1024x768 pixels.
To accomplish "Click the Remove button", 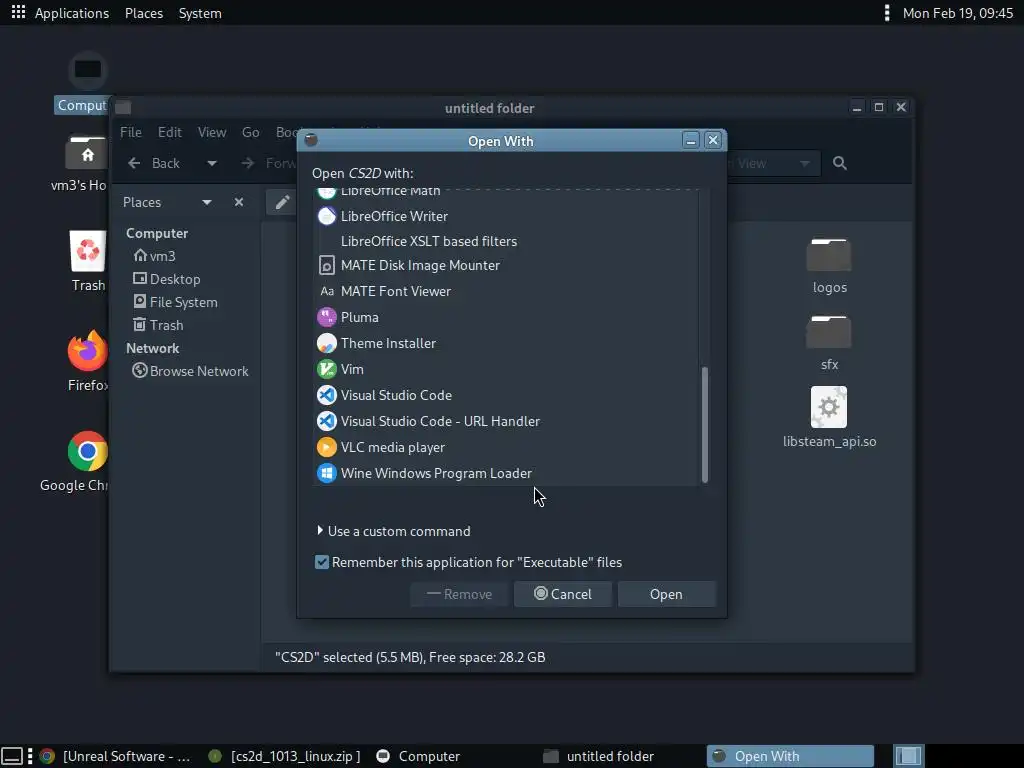I will tap(459, 594).
